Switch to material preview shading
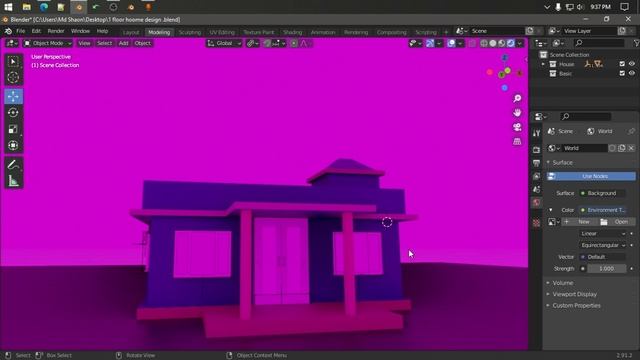The height and width of the screenshot is (360, 640). (502, 43)
